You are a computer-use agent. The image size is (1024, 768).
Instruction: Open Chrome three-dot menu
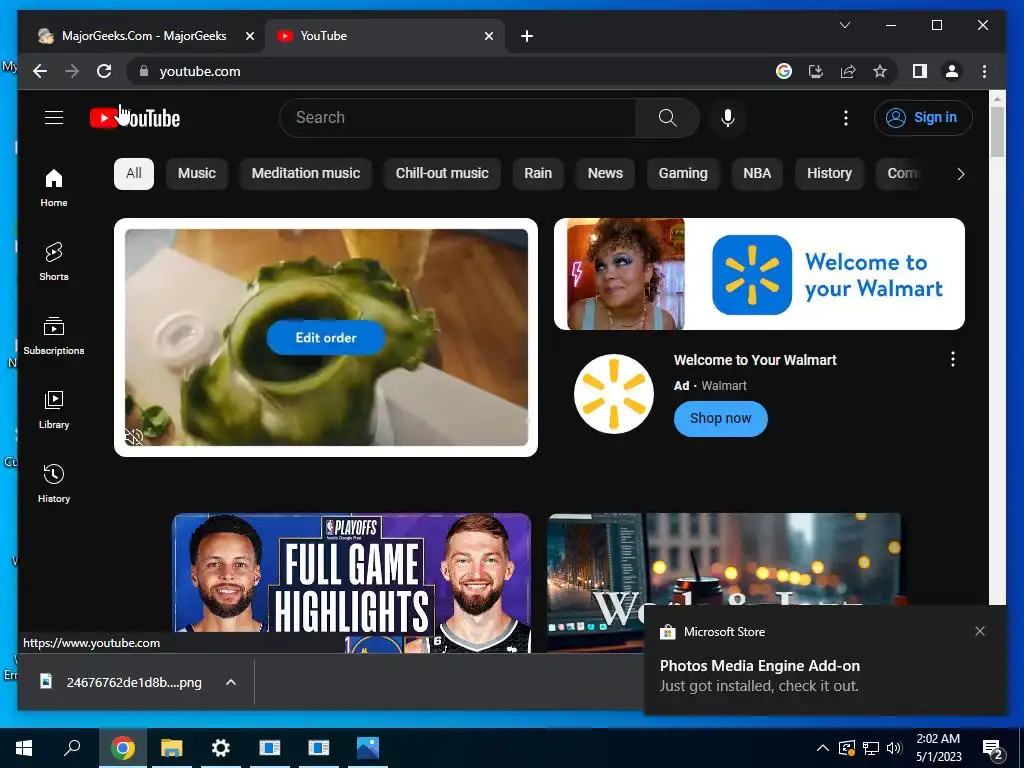(984, 71)
